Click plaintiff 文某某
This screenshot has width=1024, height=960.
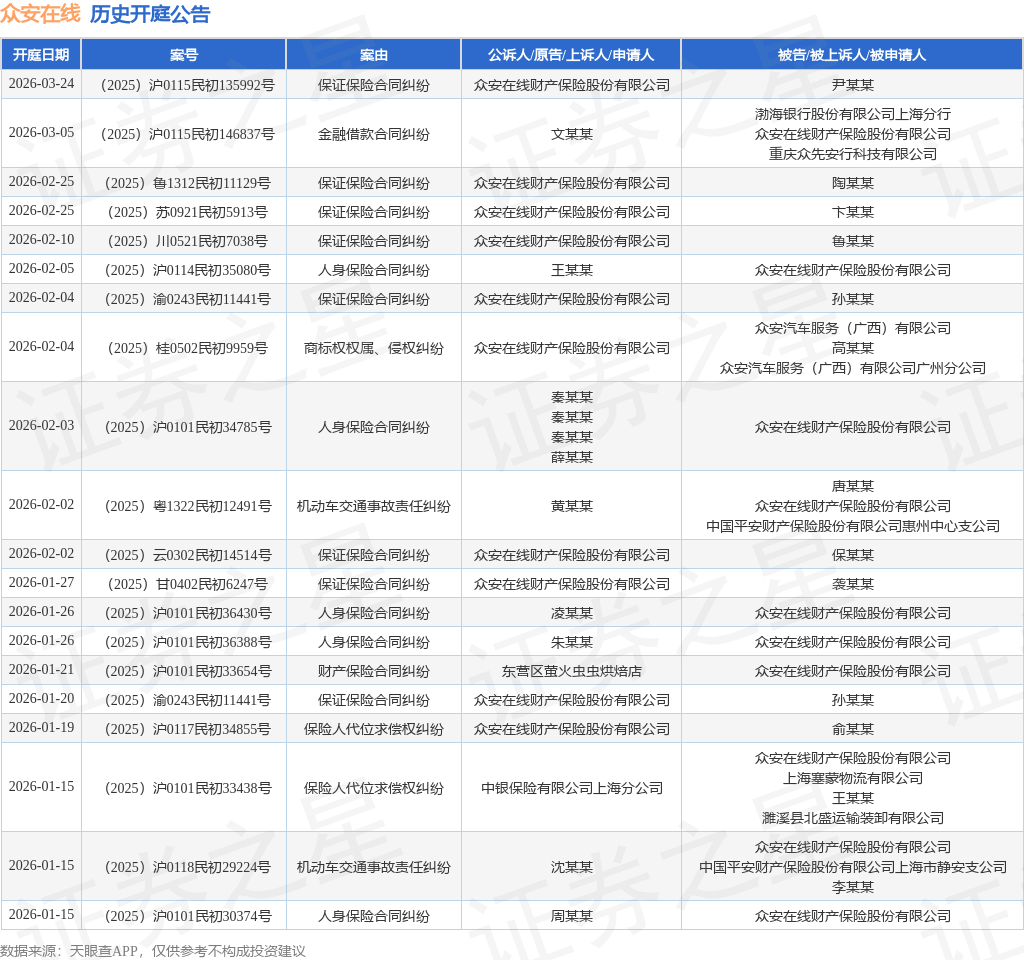(x=571, y=134)
